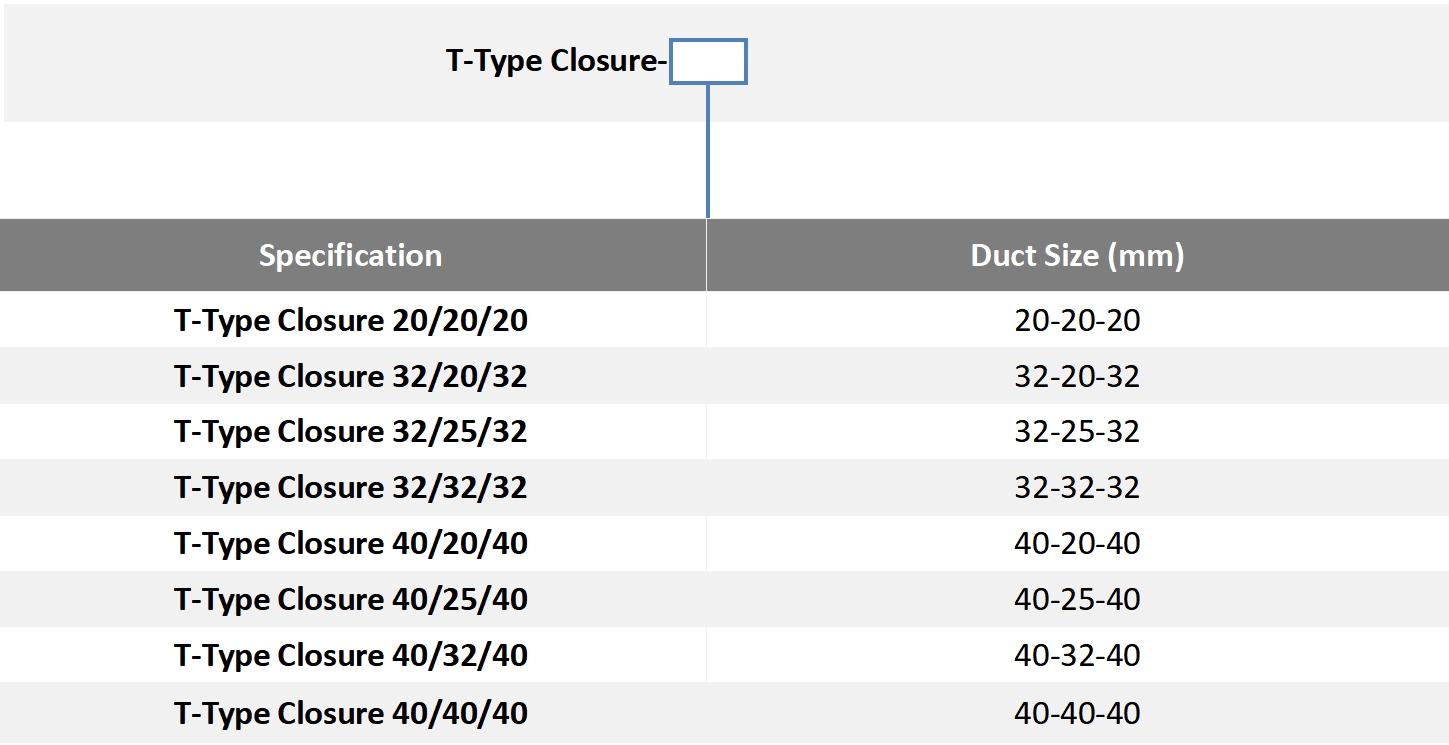Select the T-Type Closure 32/20/32 row label
1449x745 pixels.
(x=350, y=377)
